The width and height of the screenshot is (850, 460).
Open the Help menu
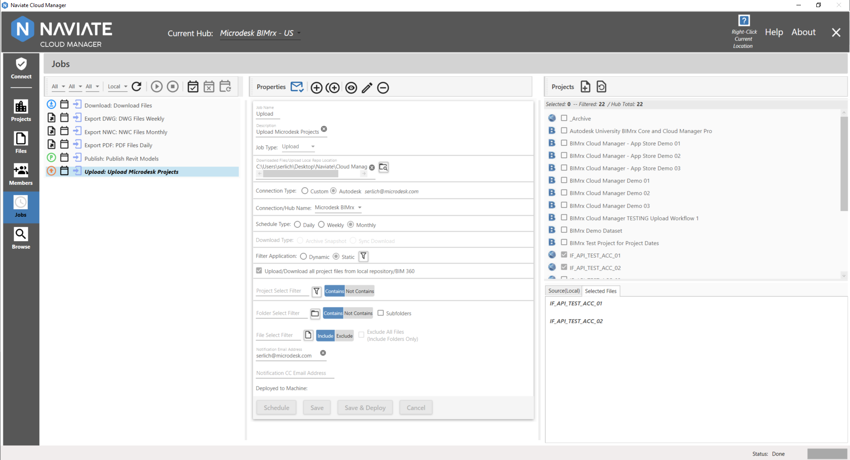(x=774, y=33)
